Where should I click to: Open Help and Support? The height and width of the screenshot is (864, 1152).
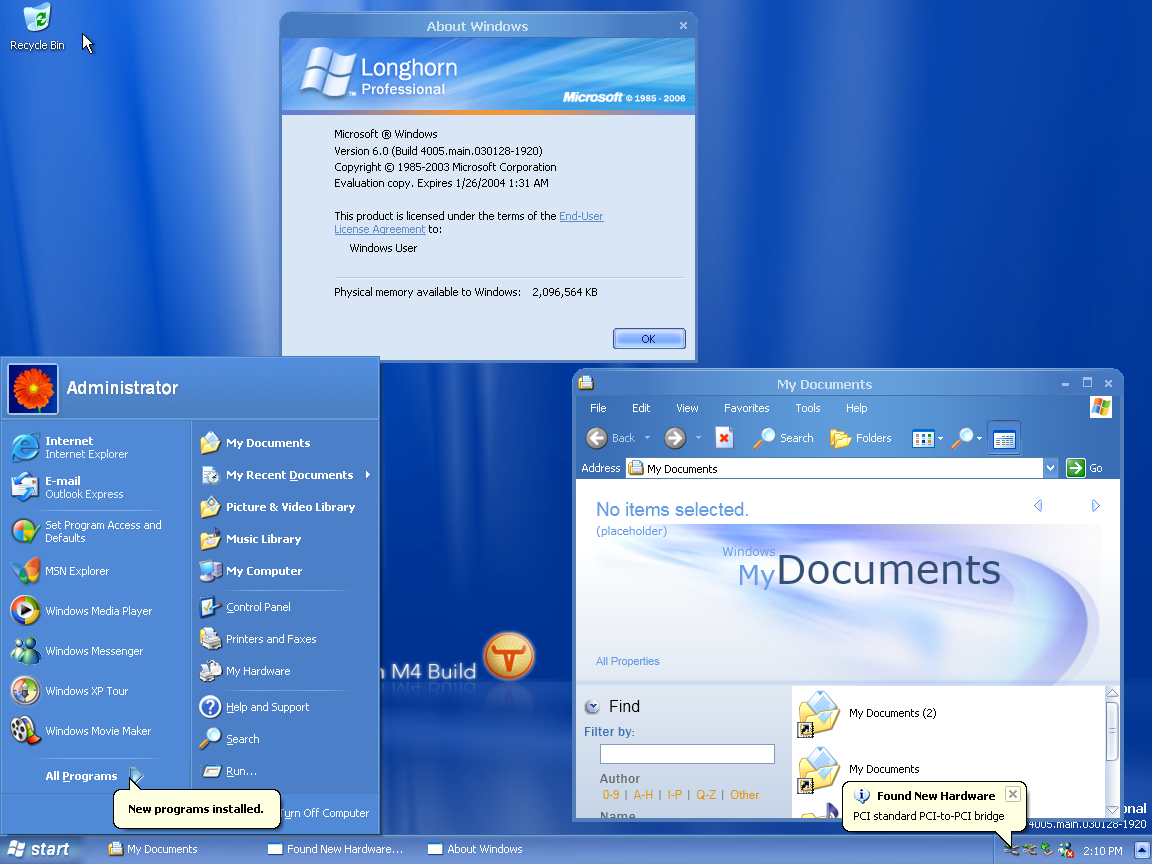click(x=255, y=707)
